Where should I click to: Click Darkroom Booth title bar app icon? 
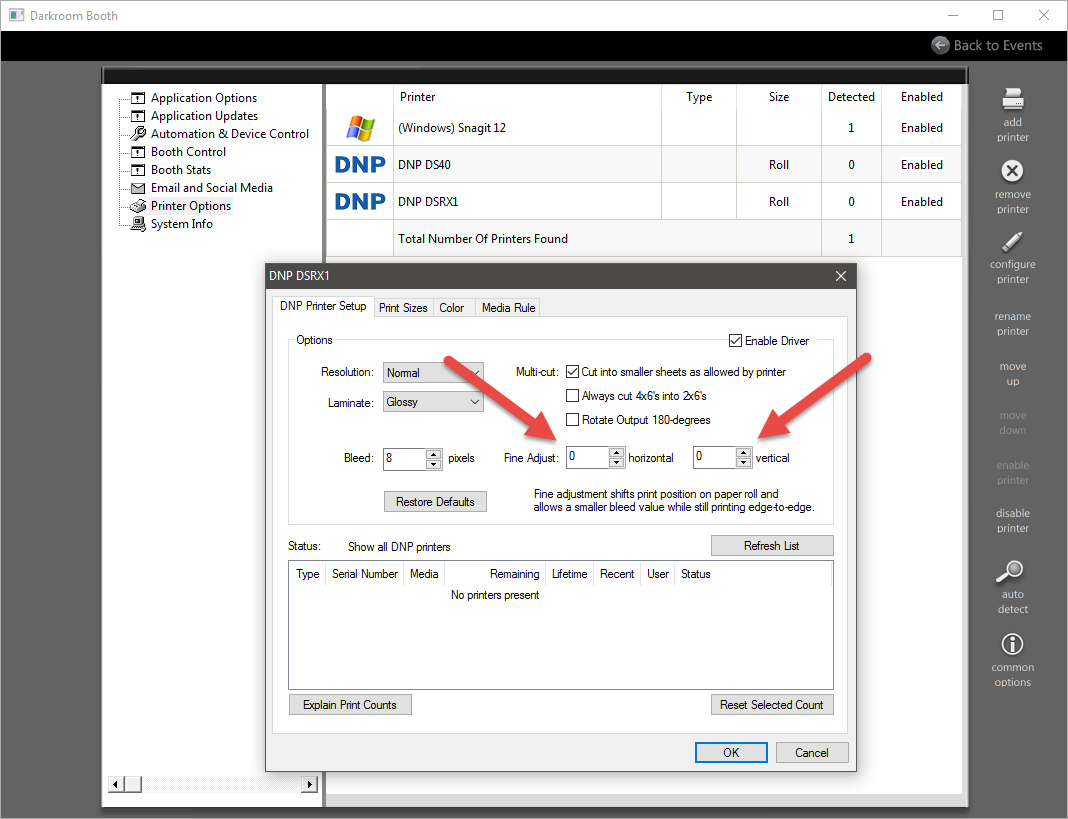point(17,15)
